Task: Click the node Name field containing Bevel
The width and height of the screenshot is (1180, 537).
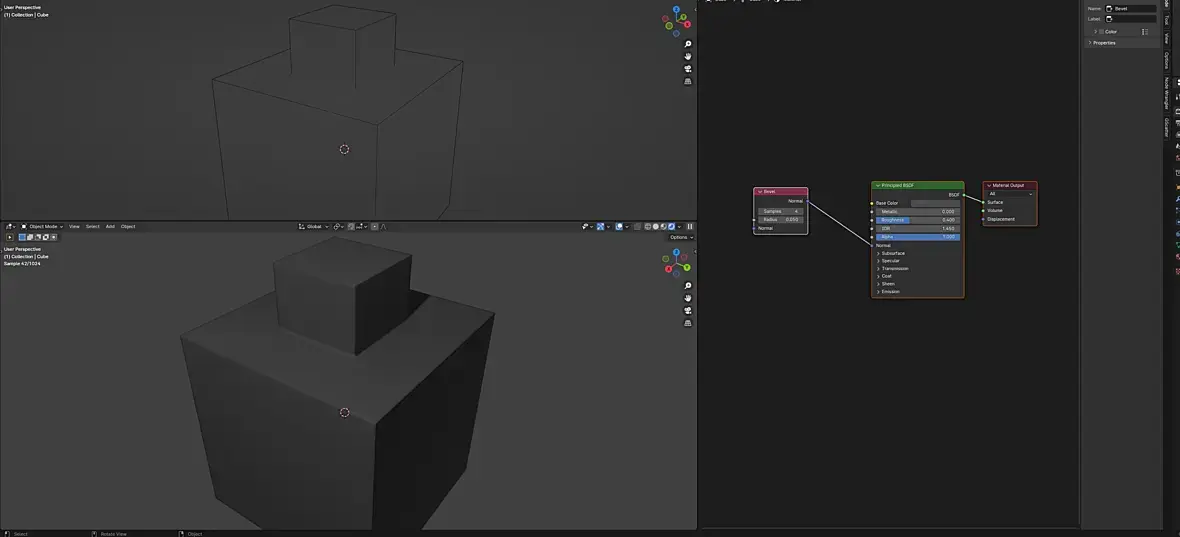Action: coord(1130,8)
